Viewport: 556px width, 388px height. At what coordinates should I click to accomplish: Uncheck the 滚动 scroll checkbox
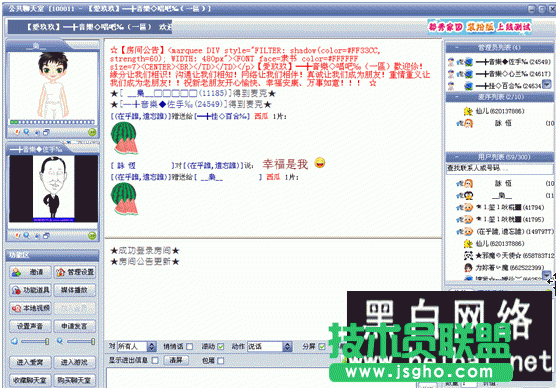click(221, 347)
